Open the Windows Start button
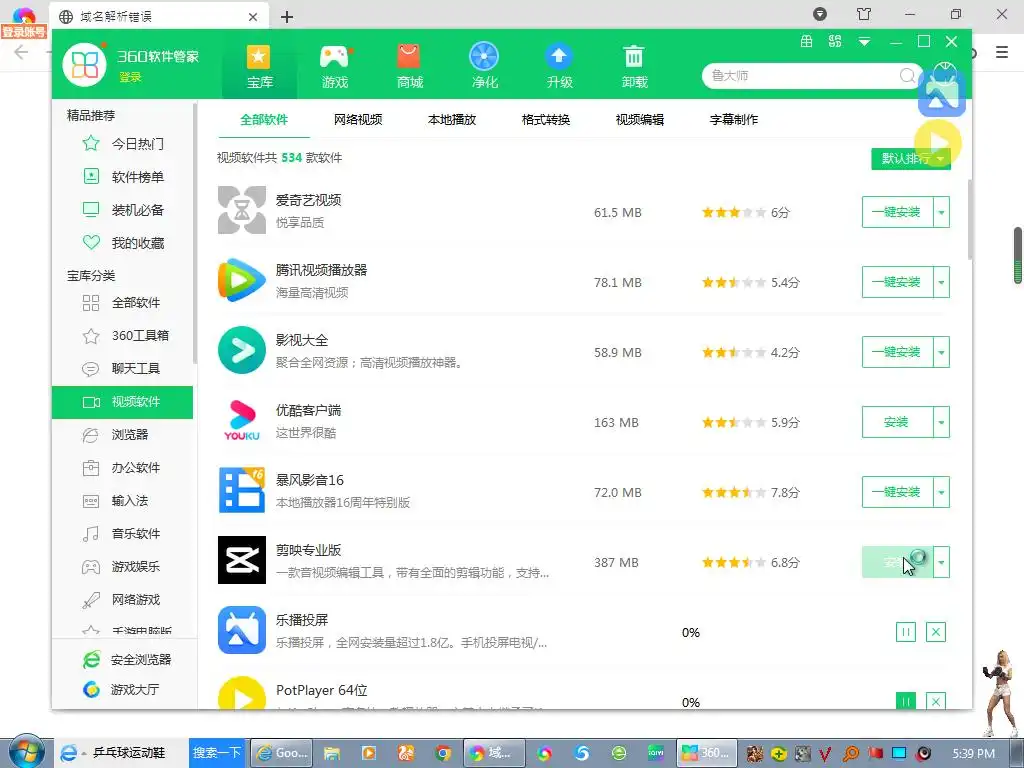1024x768 pixels. coord(26,752)
